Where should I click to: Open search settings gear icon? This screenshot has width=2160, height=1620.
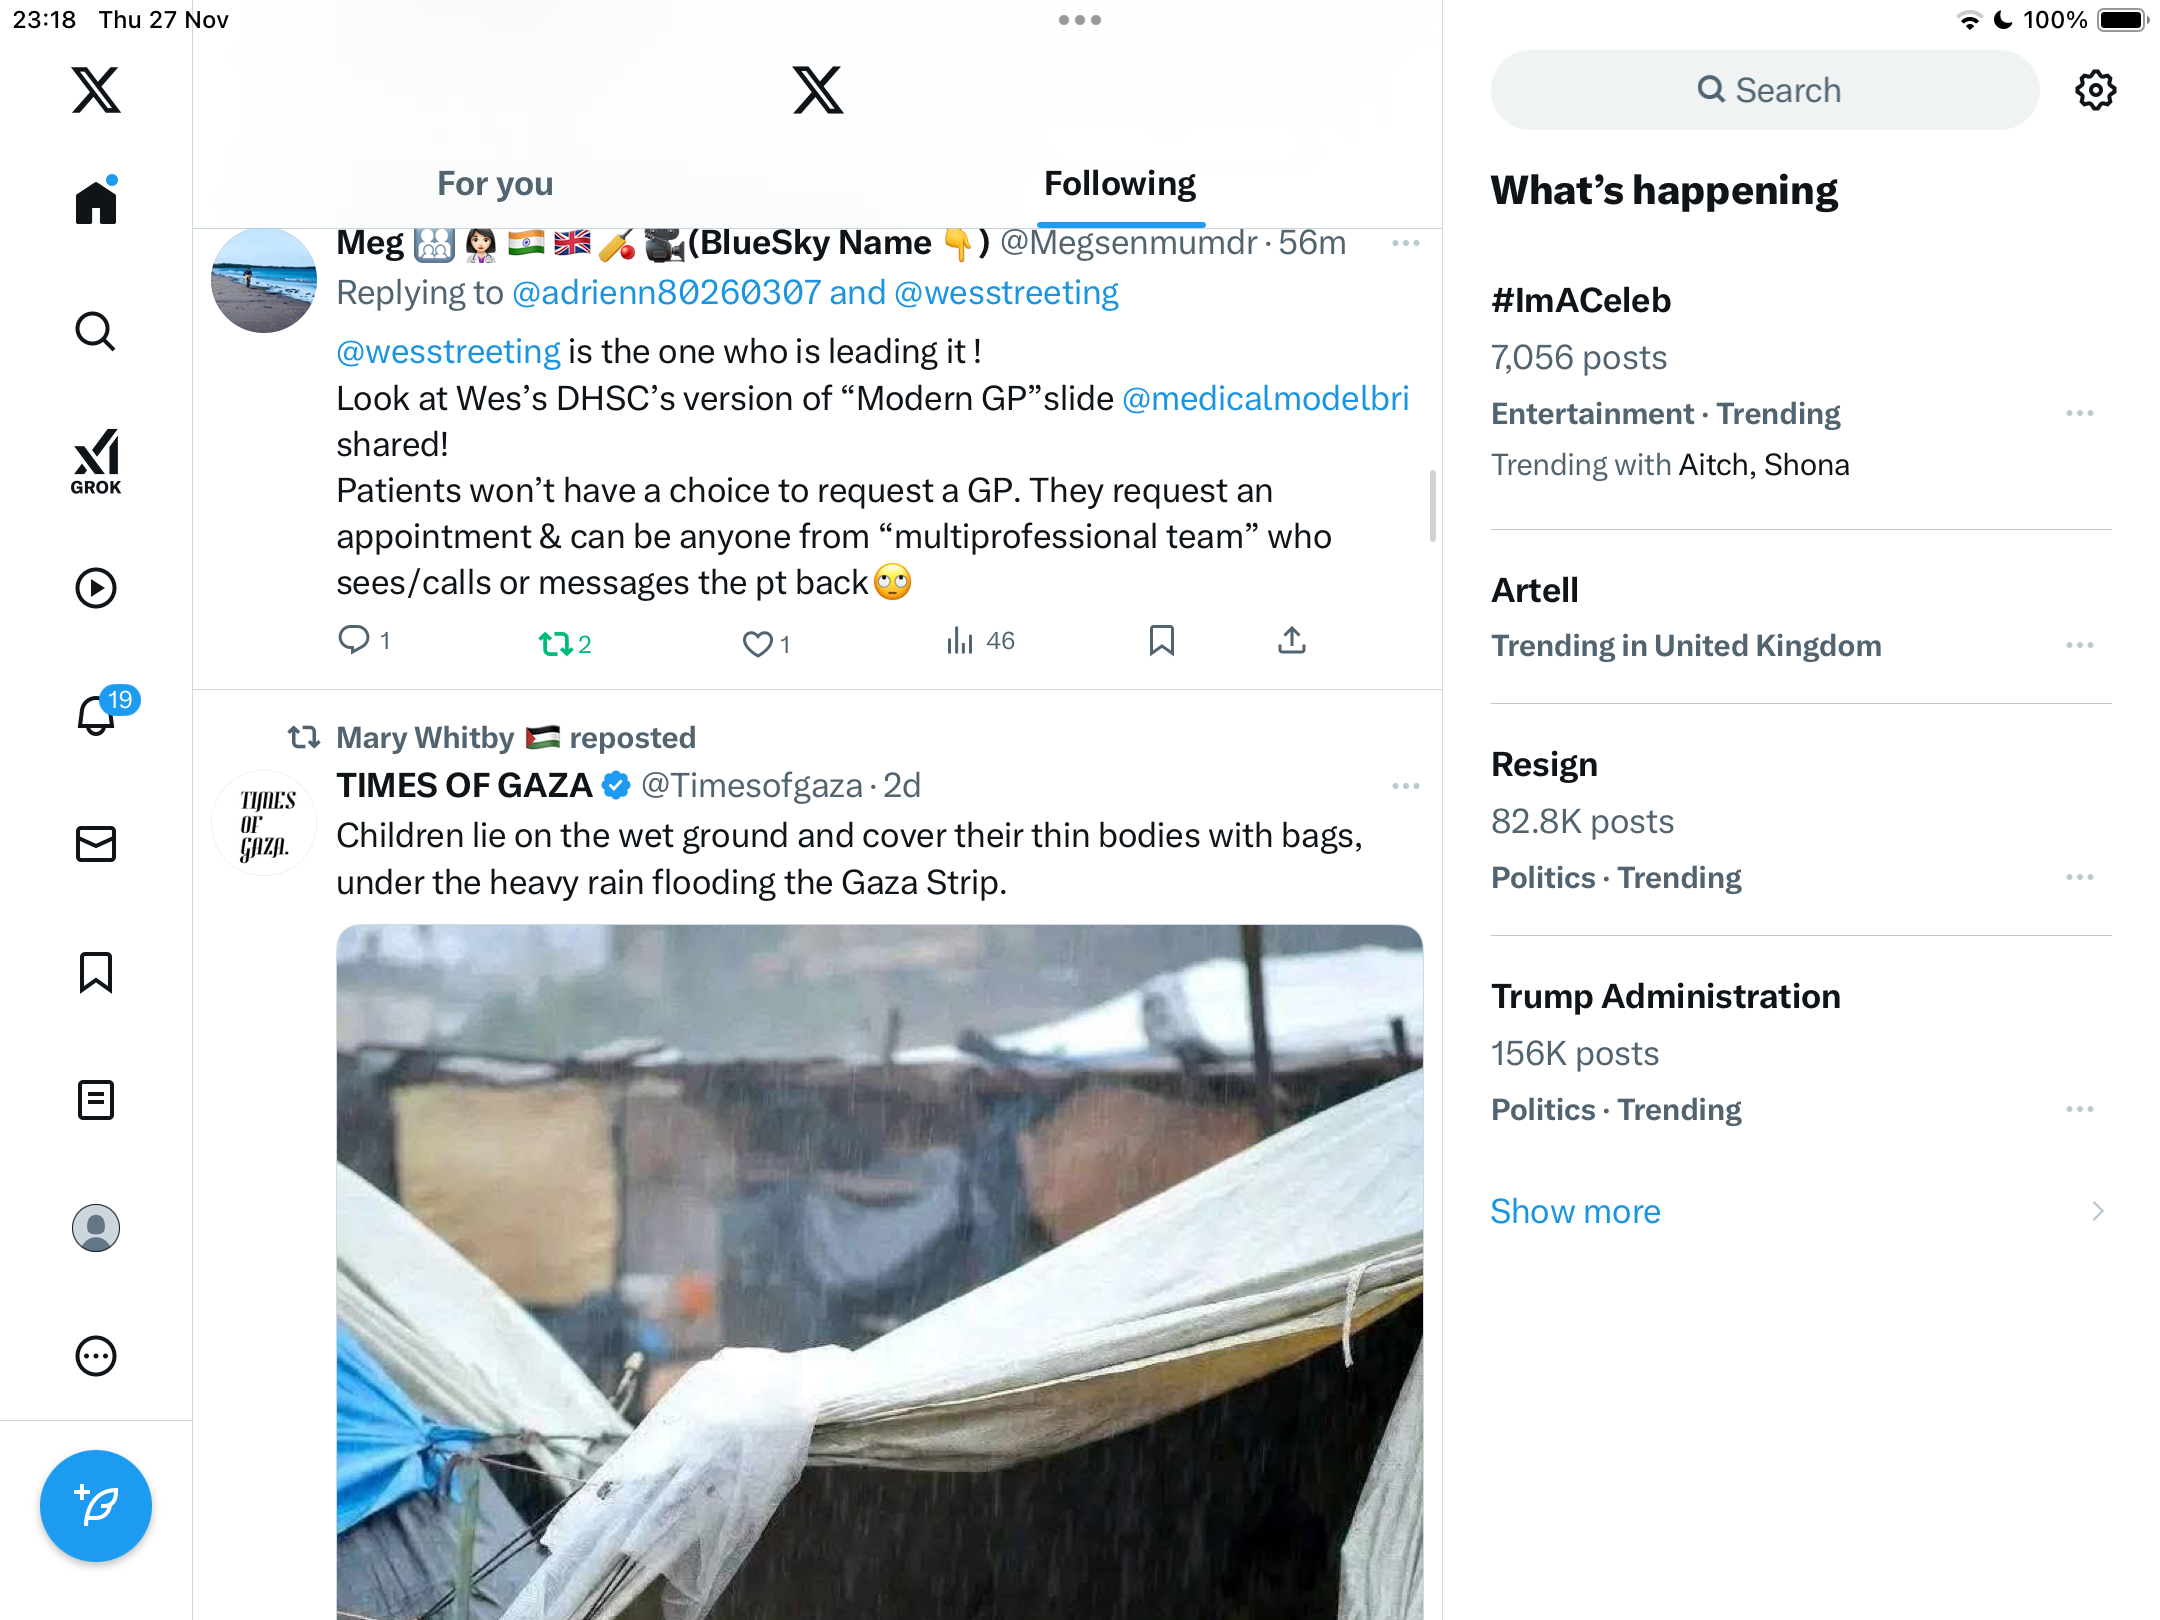[2095, 90]
